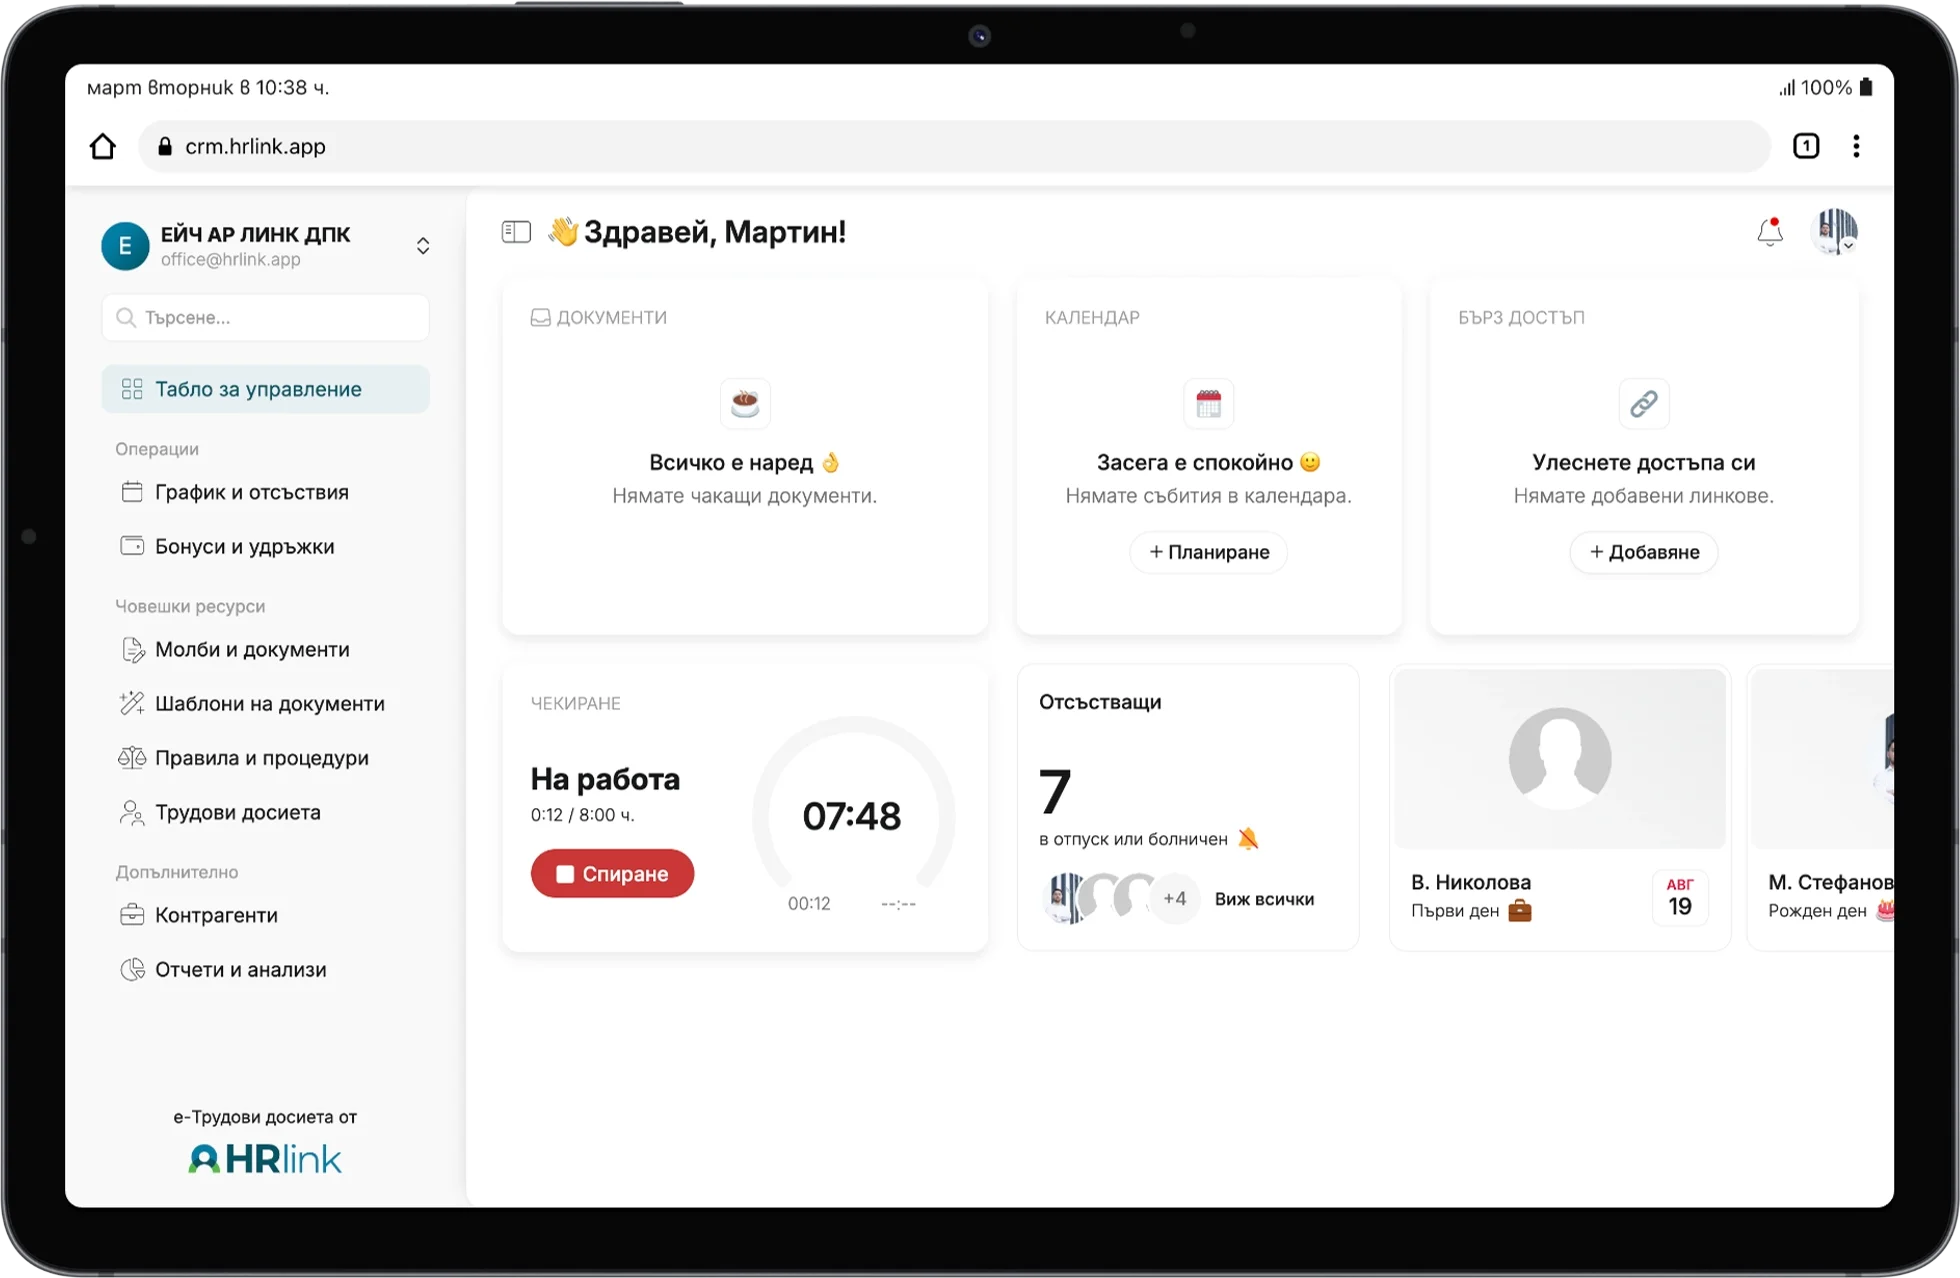The height and width of the screenshot is (1278, 1960).
Task: Click the waving hand emoji in greeting
Action: pyautogui.click(x=563, y=232)
